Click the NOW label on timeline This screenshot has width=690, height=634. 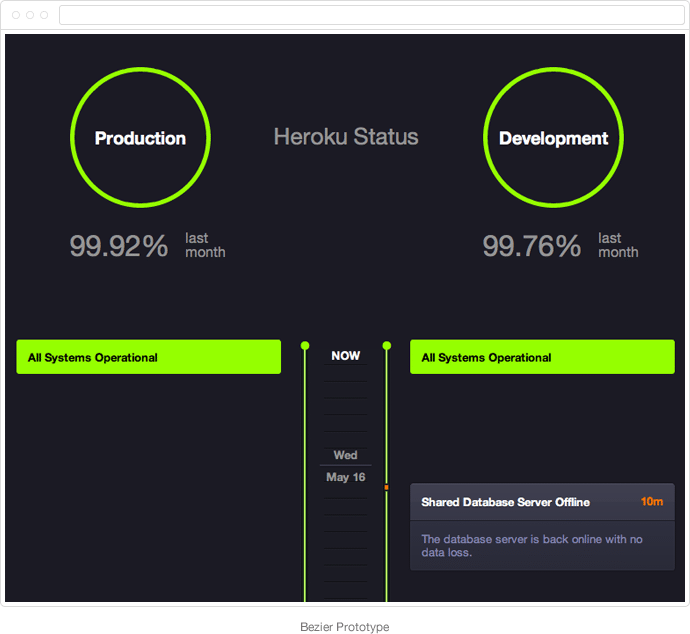[346, 356]
